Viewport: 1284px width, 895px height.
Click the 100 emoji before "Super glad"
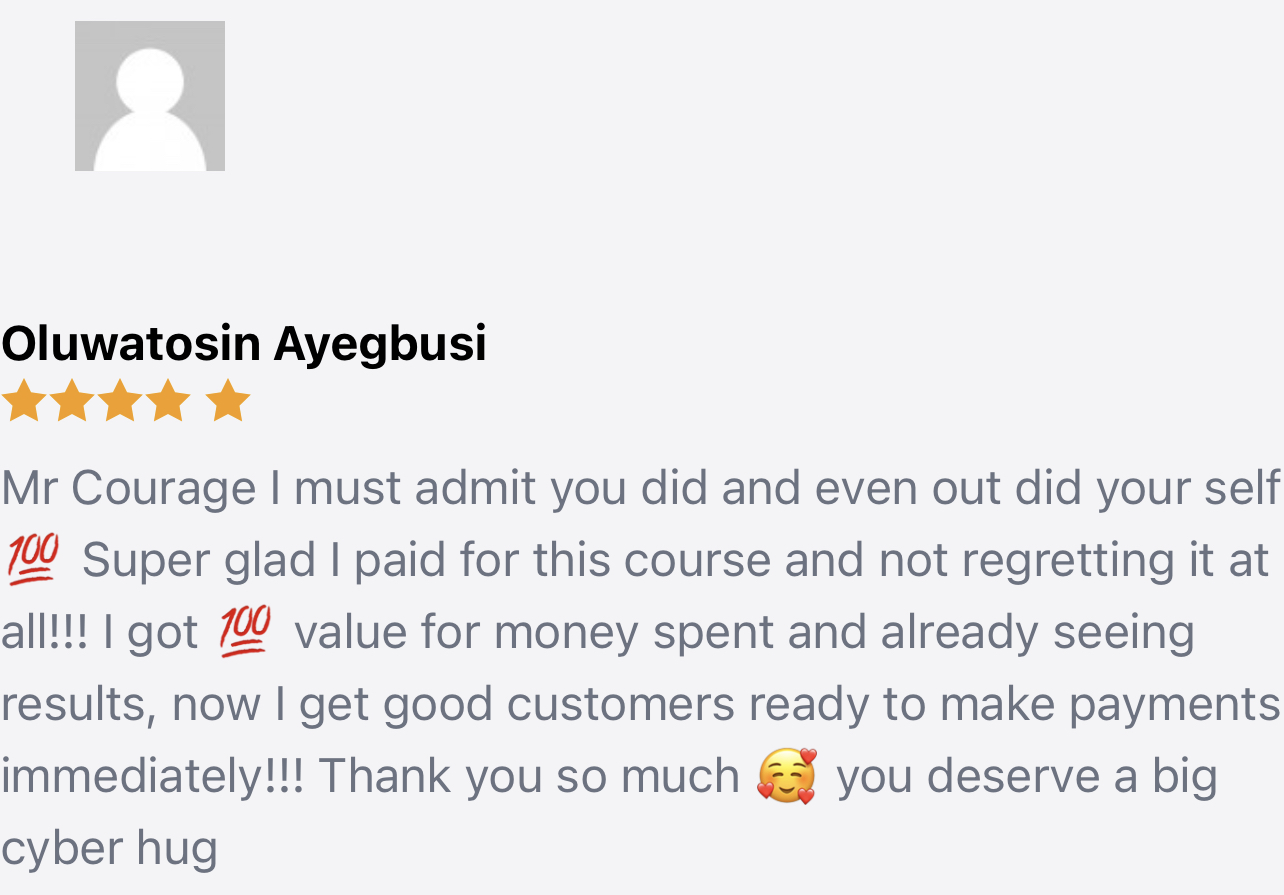32,560
